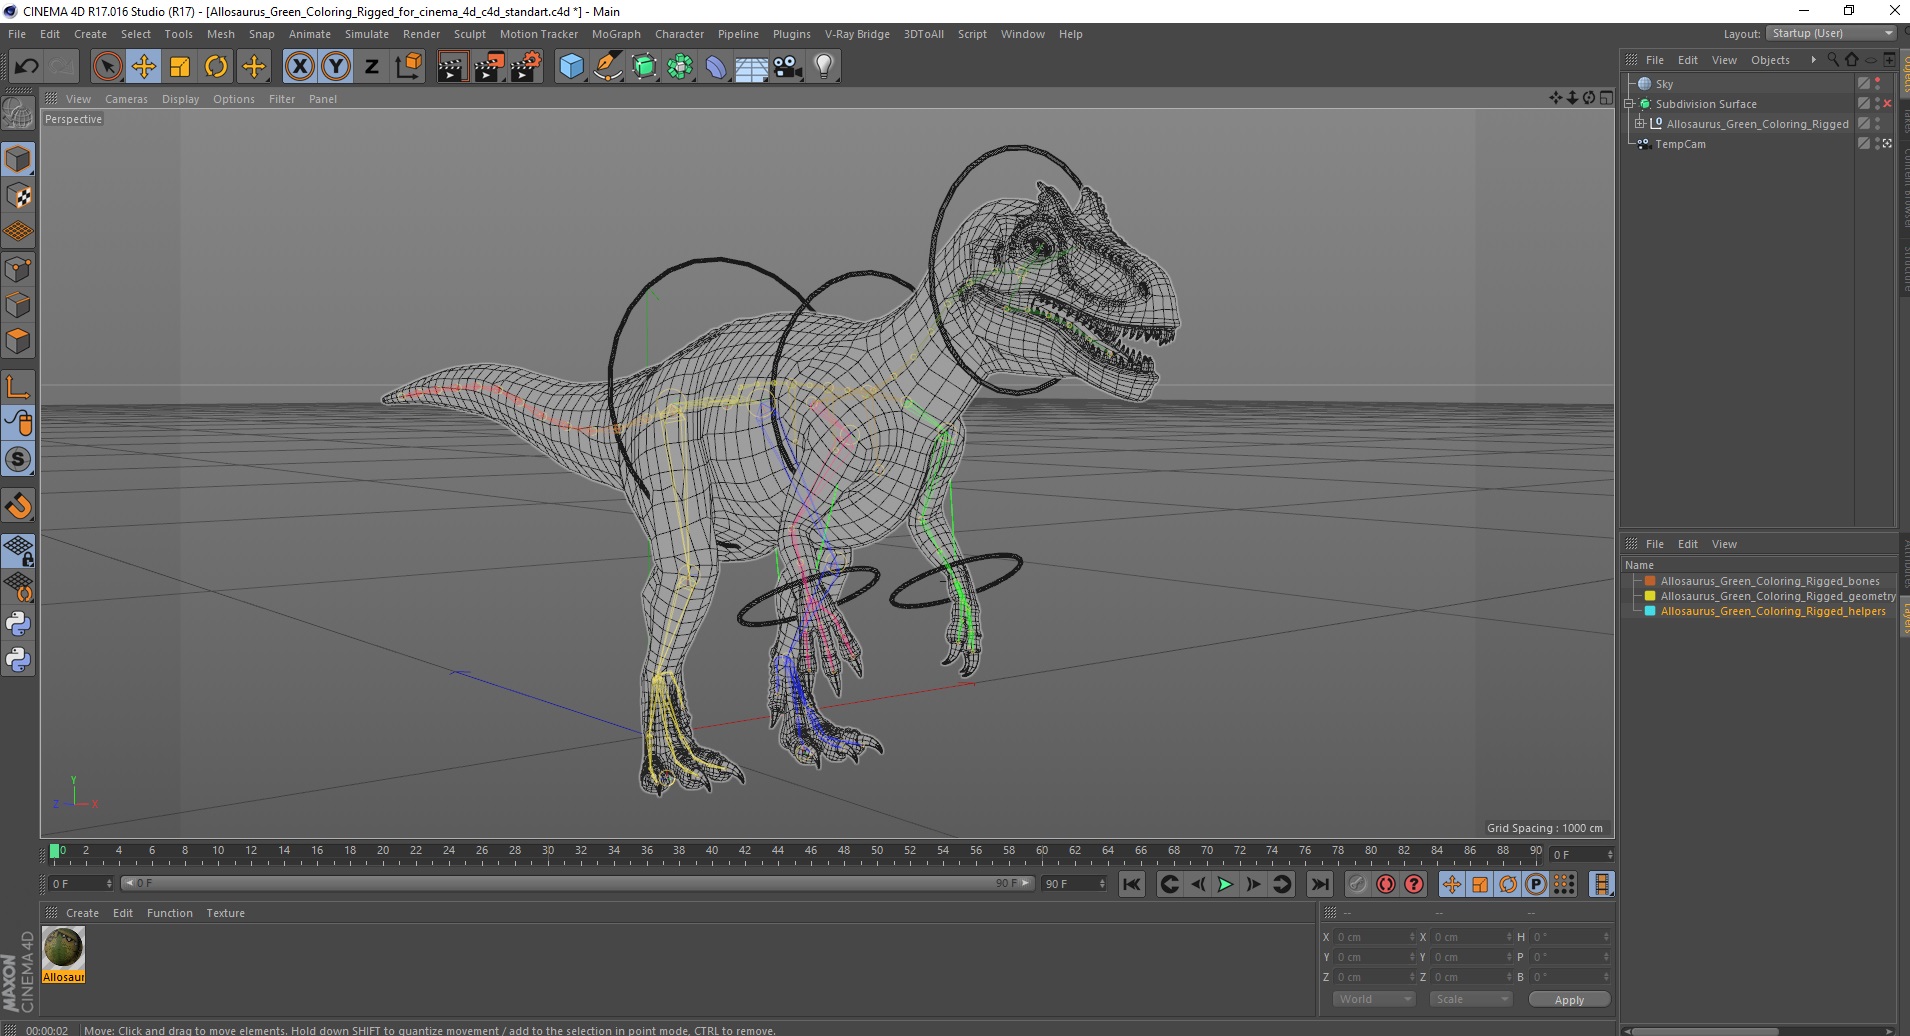The image size is (1910, 1036).
Task: Switch to Polygons mode
Action: pos(18,341)
